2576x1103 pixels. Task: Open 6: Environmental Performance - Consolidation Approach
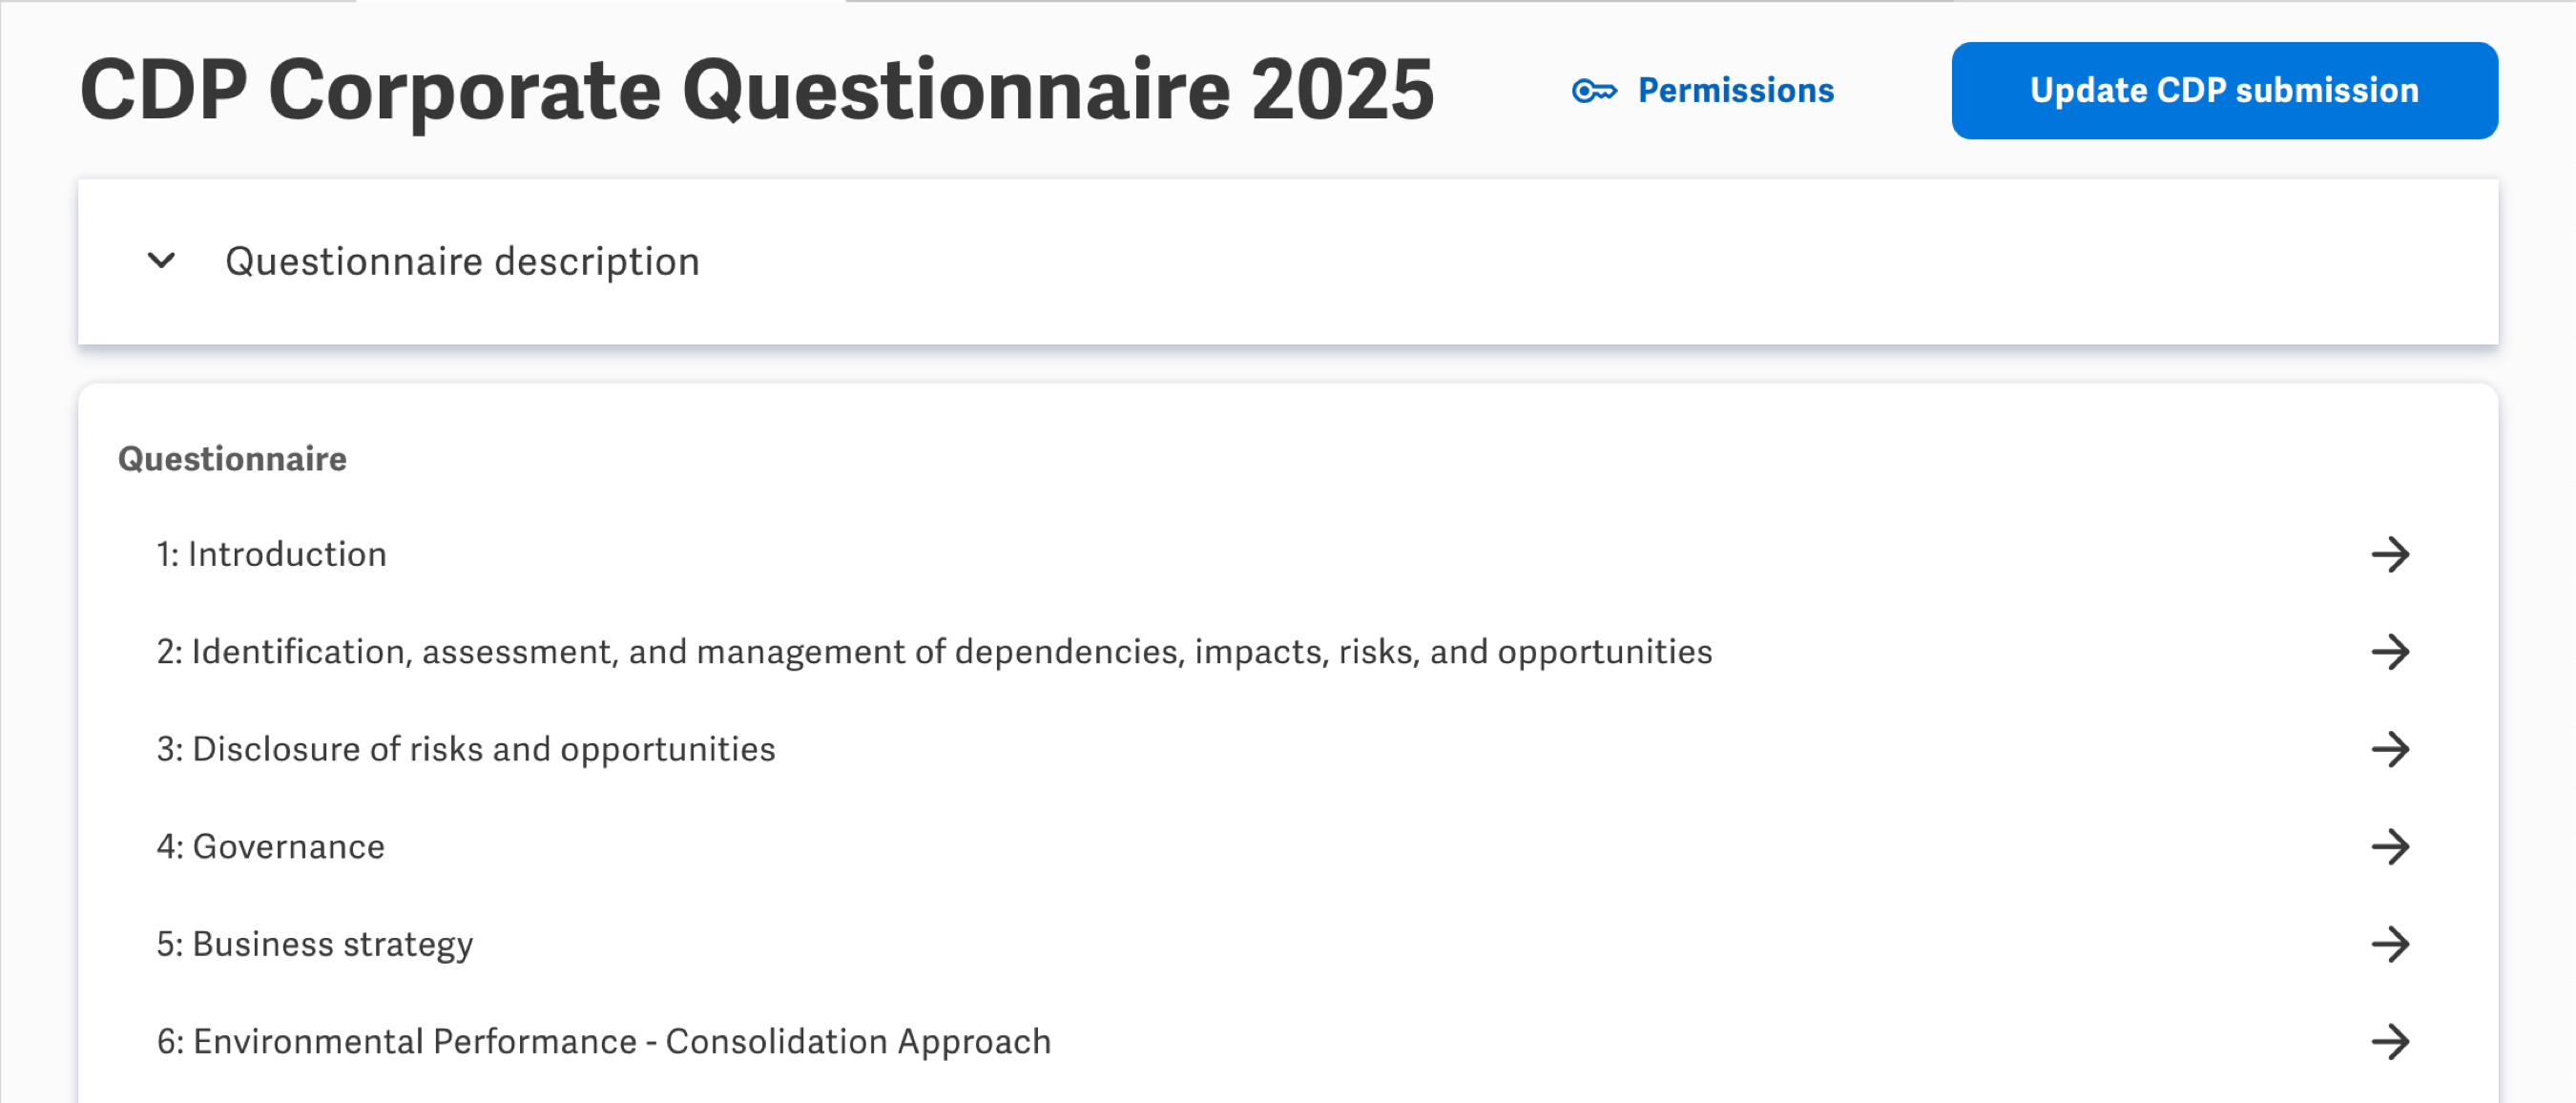point(604,1042)
